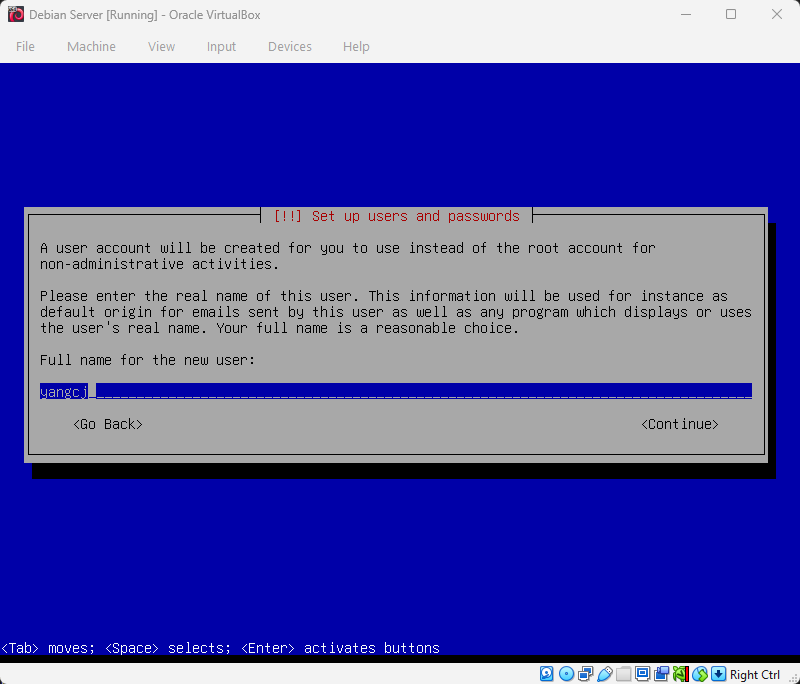
Task: Open the Help menu
Action: click(x=356, y=46)
